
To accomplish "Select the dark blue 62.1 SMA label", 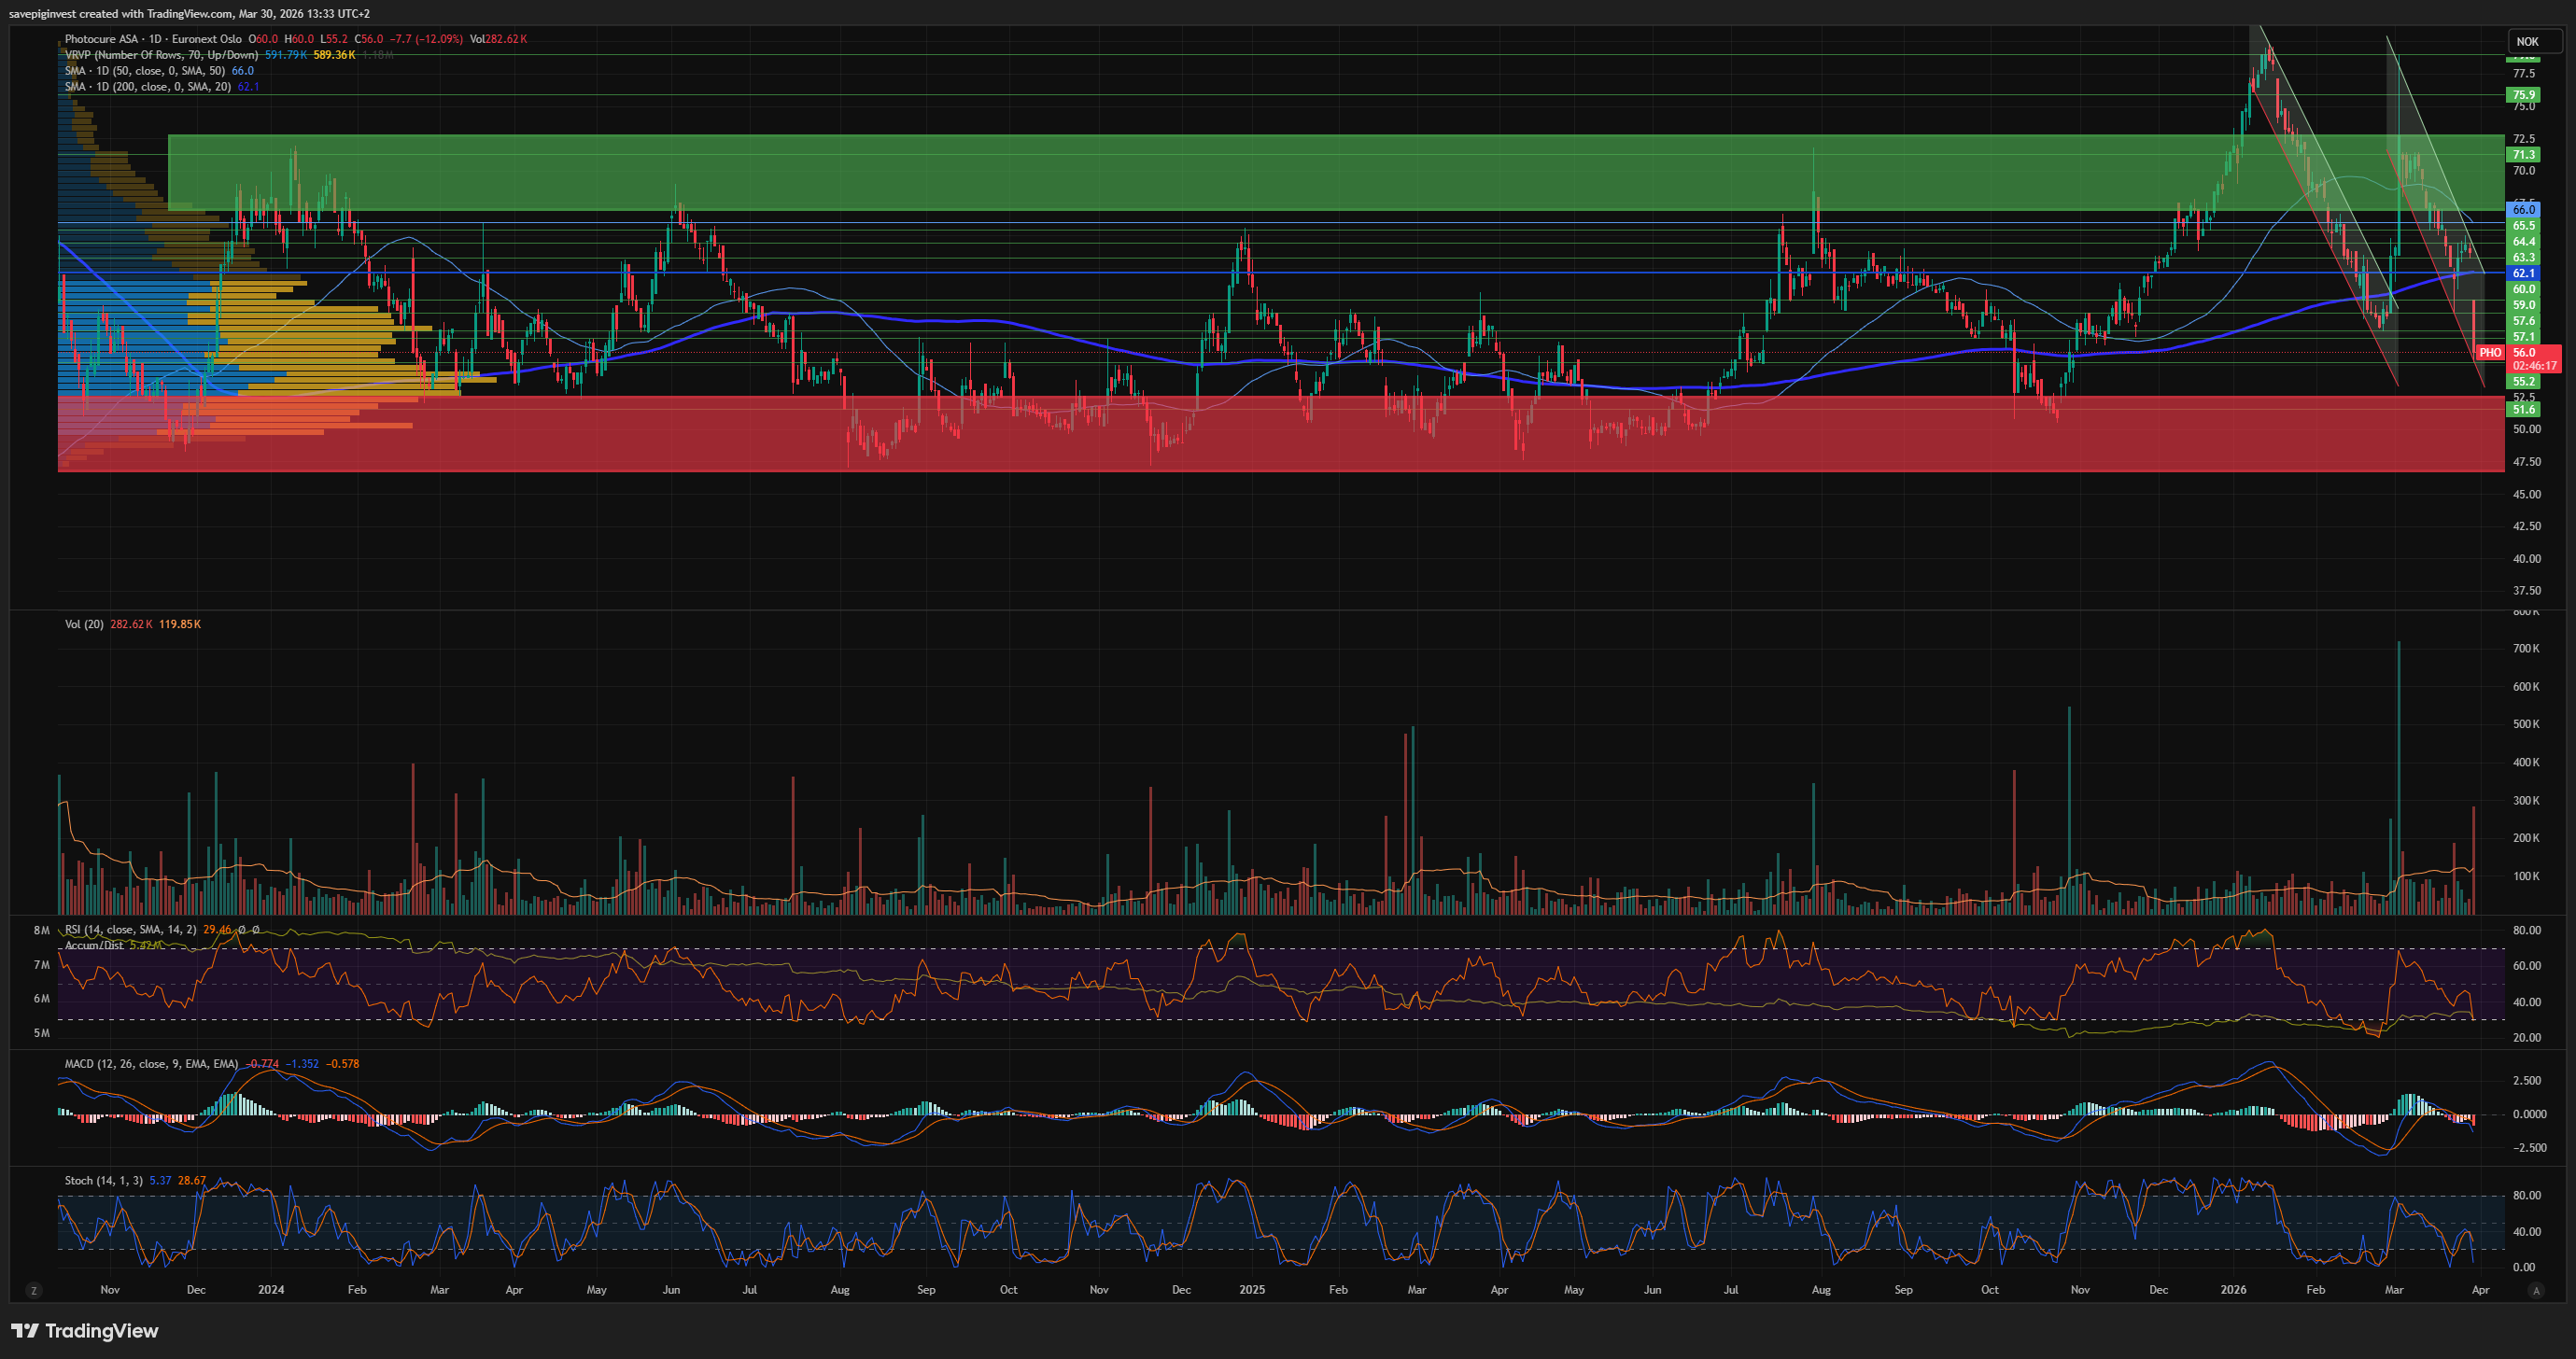I will pyautogui.click(x=2524, y=273).
